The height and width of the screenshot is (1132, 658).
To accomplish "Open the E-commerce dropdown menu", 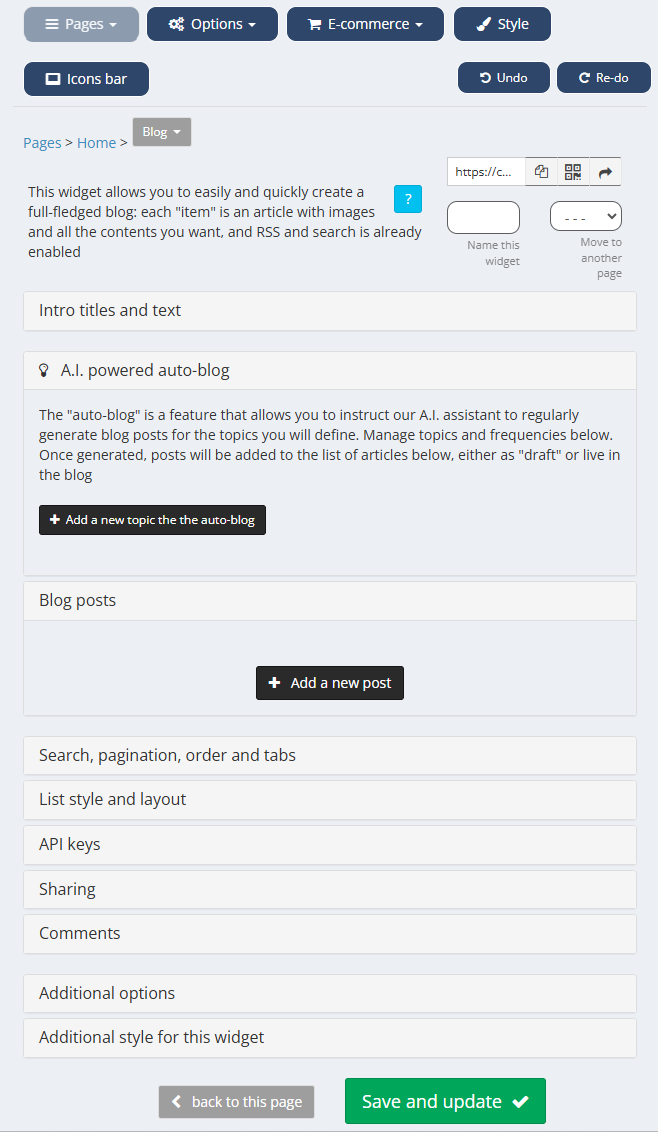I will click(x=365, y=24).
